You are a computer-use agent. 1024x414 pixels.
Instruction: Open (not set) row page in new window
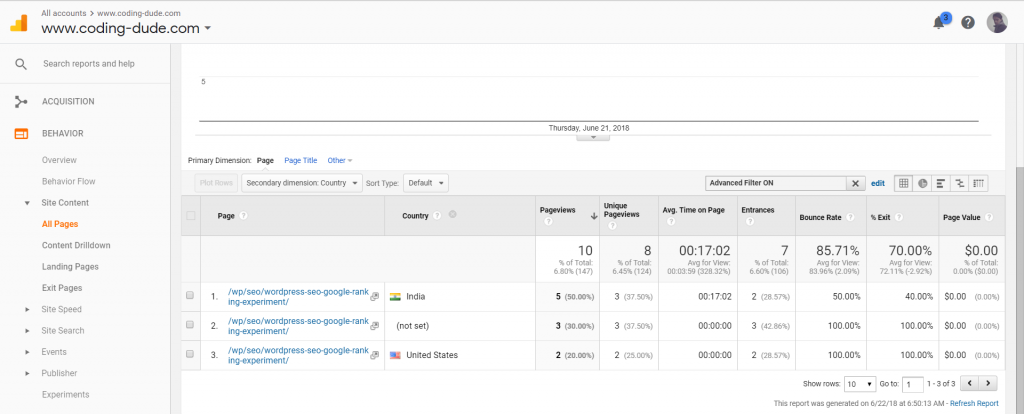pos(375,326)
